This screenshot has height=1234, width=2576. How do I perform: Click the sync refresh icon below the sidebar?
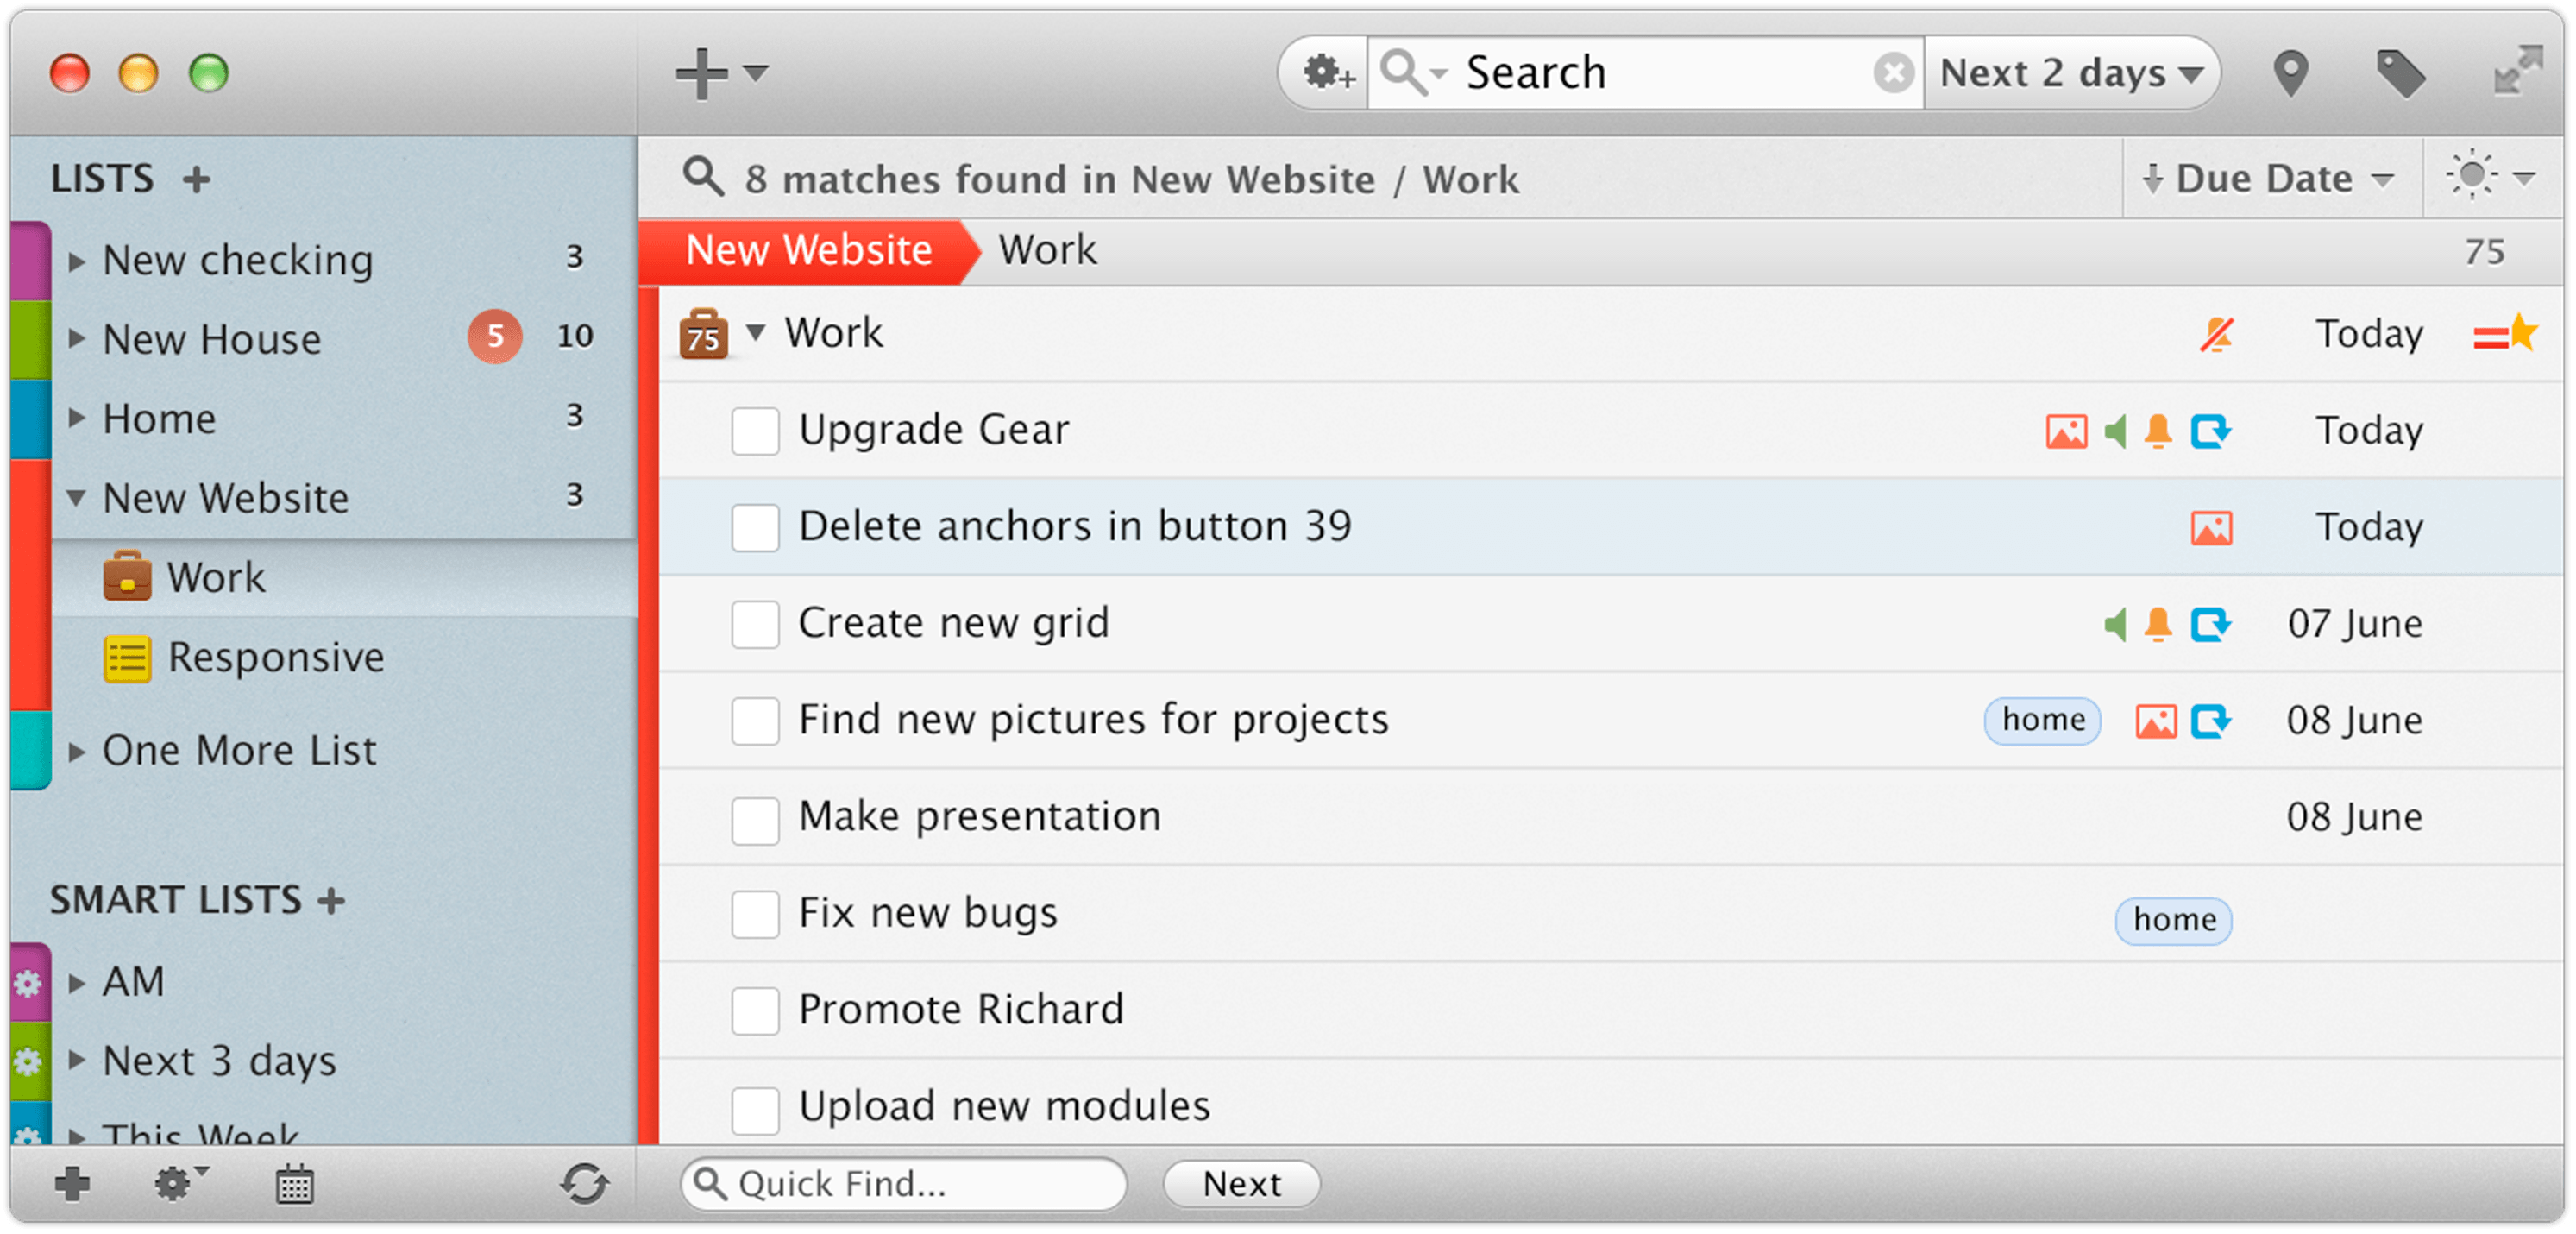(x=586, y=1183)
